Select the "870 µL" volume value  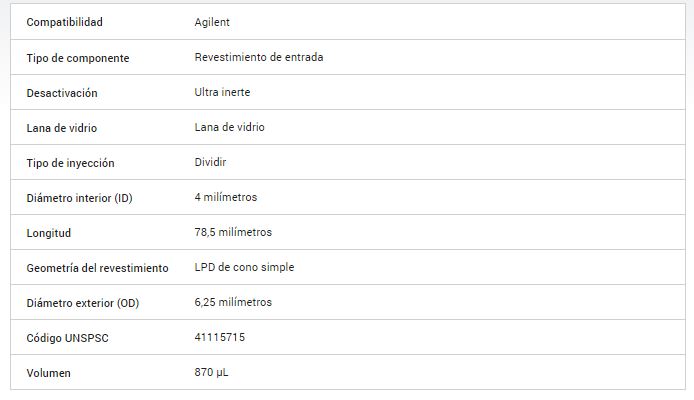(x=211, y=372)
